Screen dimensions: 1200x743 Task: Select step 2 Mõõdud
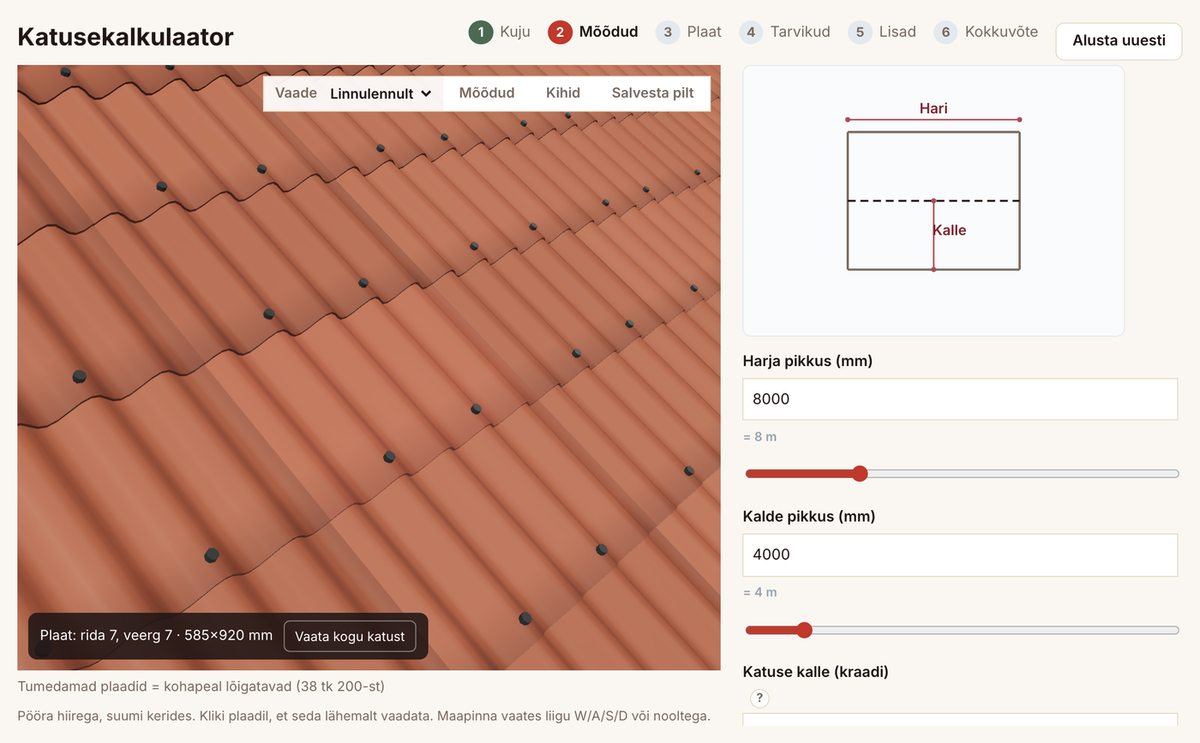click(x=593, y=32)
